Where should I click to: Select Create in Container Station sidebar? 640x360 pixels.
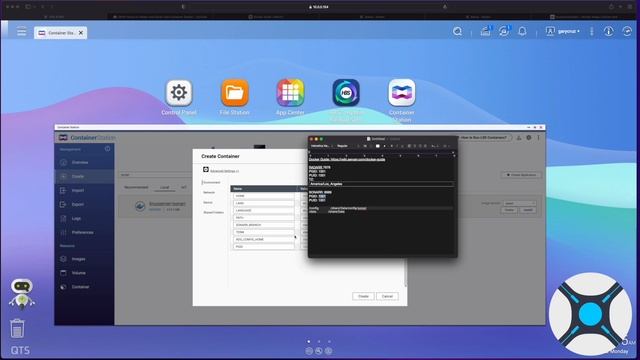click(x=84, y=176)
